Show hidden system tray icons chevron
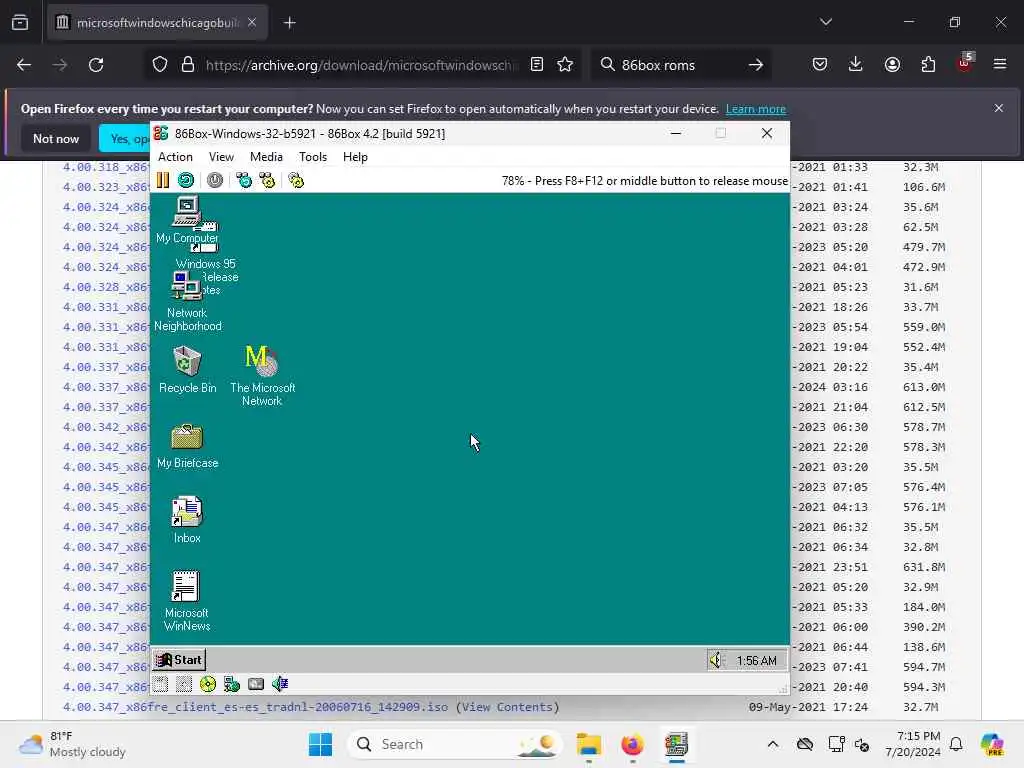 [x=773, y=744]
